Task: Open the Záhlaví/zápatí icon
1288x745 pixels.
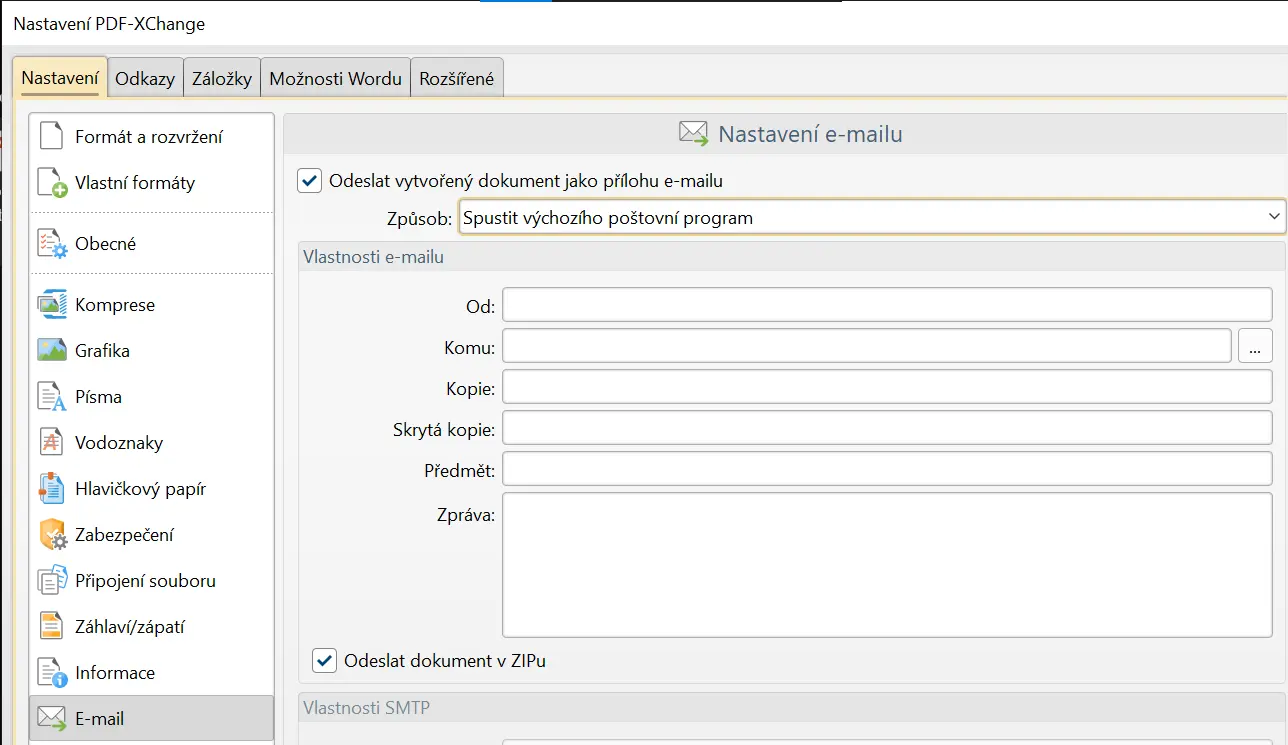Action: pyautogui.click(x=51, y=626)
